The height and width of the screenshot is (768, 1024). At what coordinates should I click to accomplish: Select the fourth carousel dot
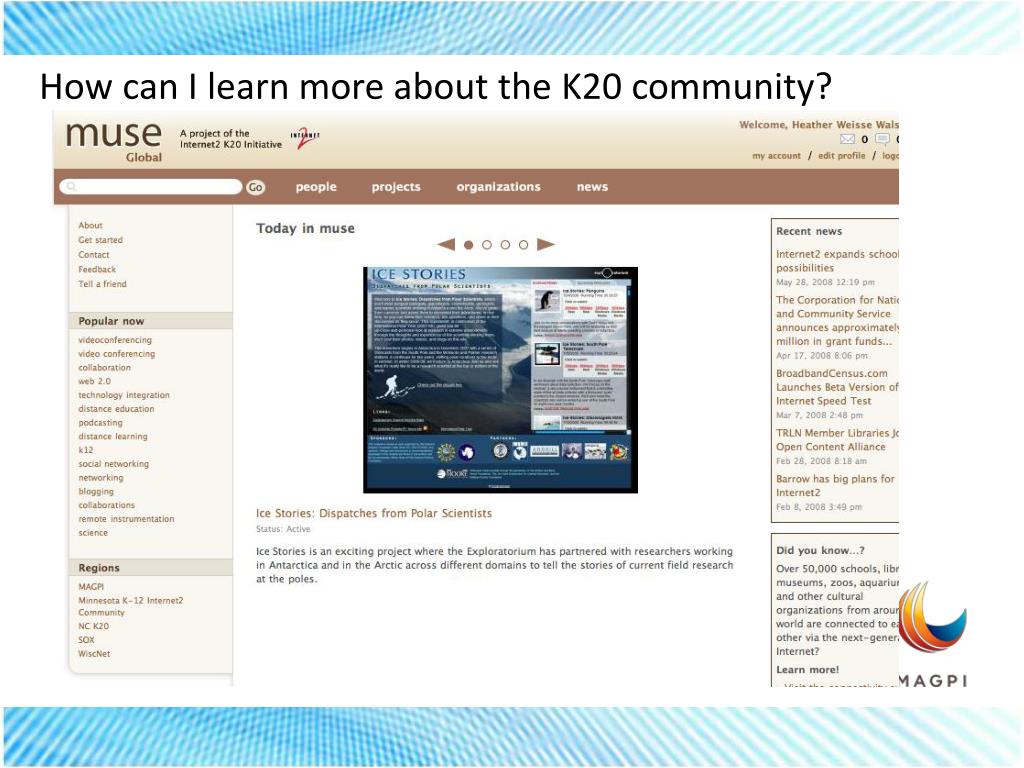(x=523, y=245)
